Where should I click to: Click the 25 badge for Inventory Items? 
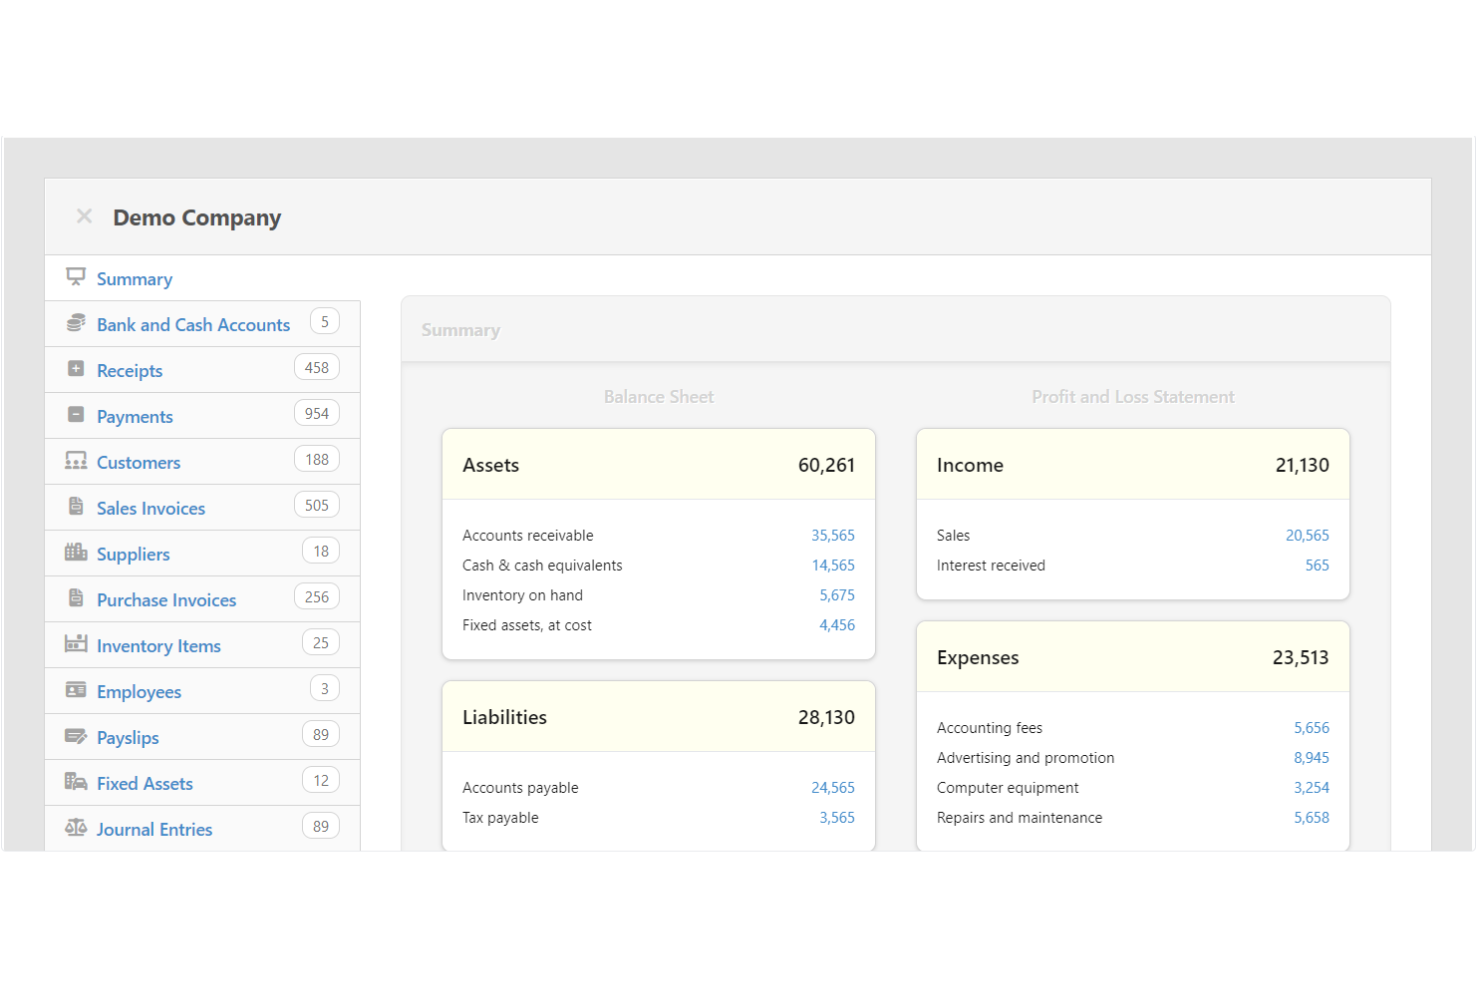click(321, 643)
